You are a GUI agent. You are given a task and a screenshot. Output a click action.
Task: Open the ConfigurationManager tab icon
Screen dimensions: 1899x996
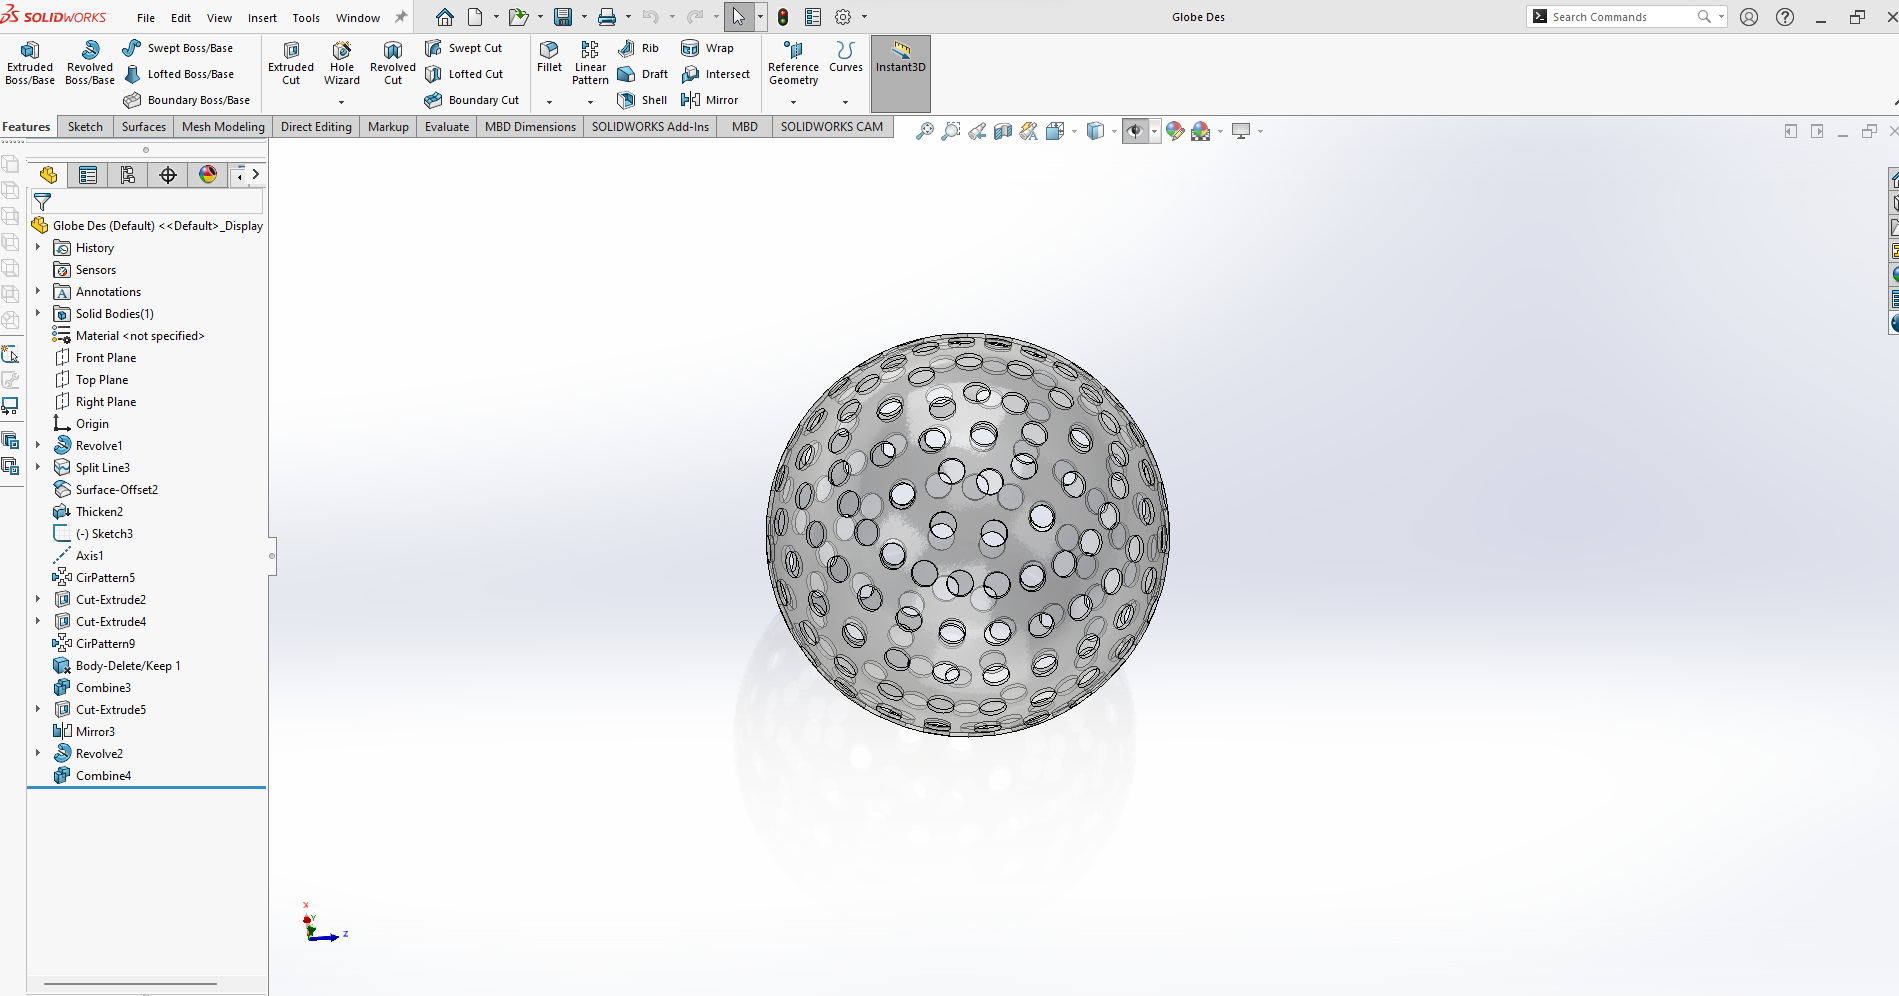(128, 175)
